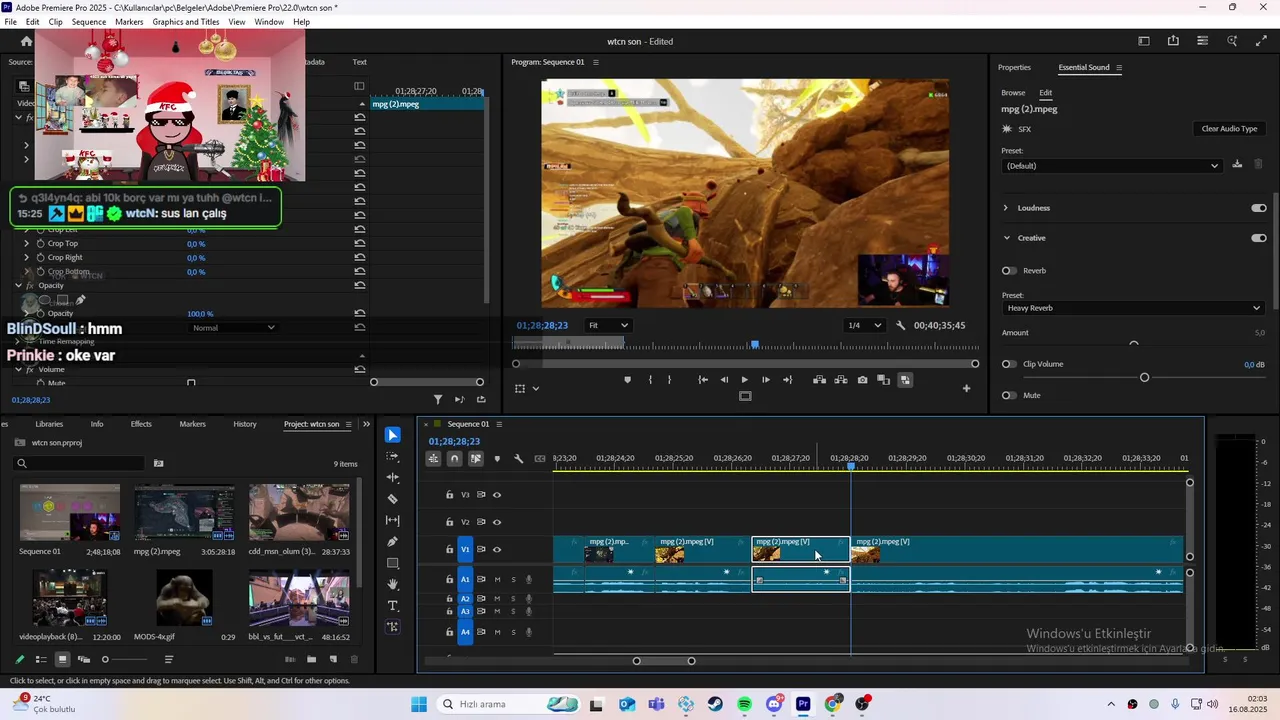Export a frame with camera icon
Image resolution: width=1280 pixels, height=720 pixels.
click(862, 380)
